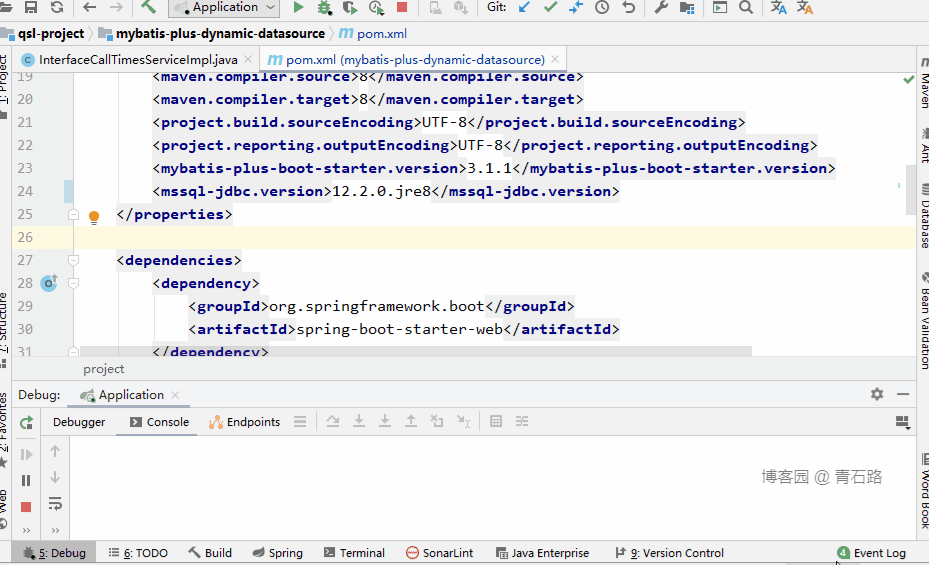Open the SonarLint tool window

coord(439,553)
